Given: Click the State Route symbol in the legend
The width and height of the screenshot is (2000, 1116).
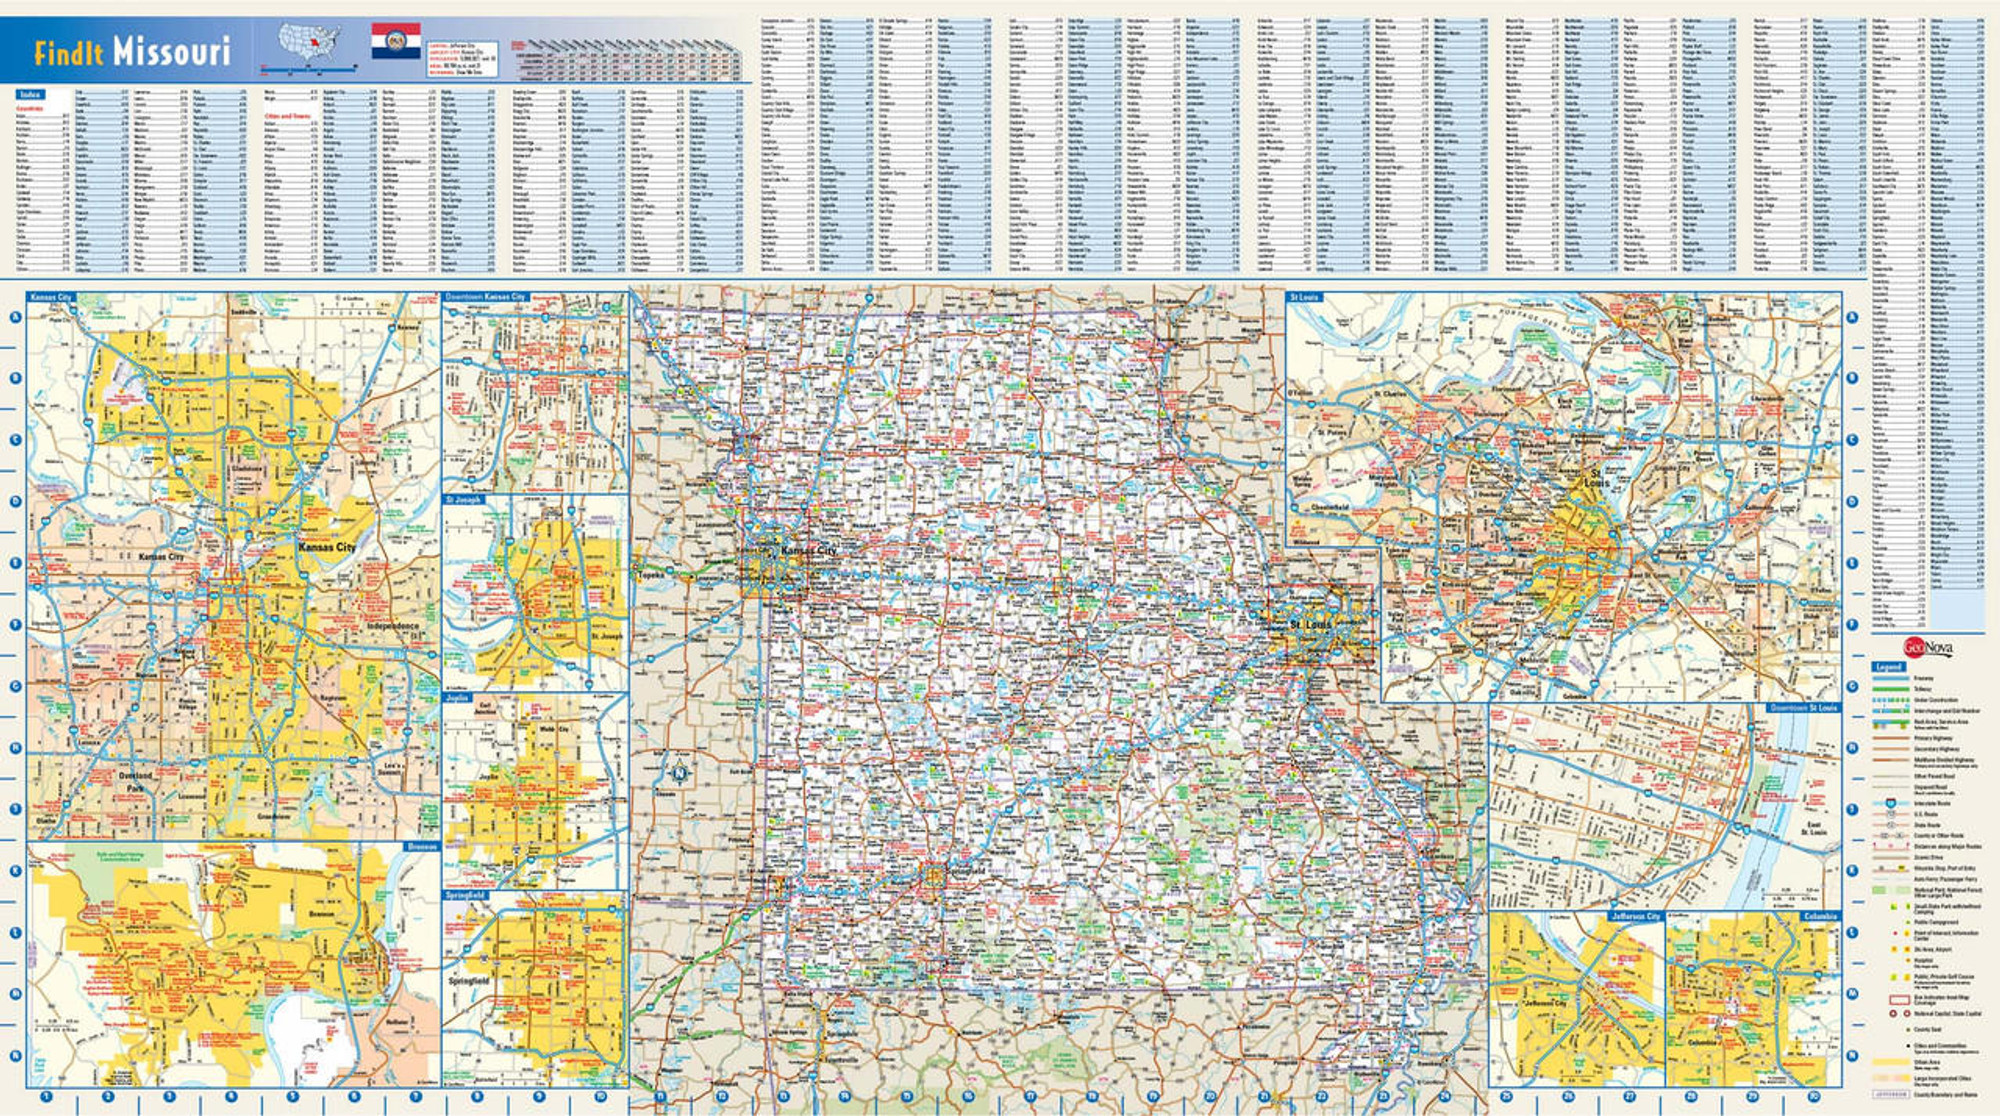Looking at the screenshot, I should [1890, 825].
